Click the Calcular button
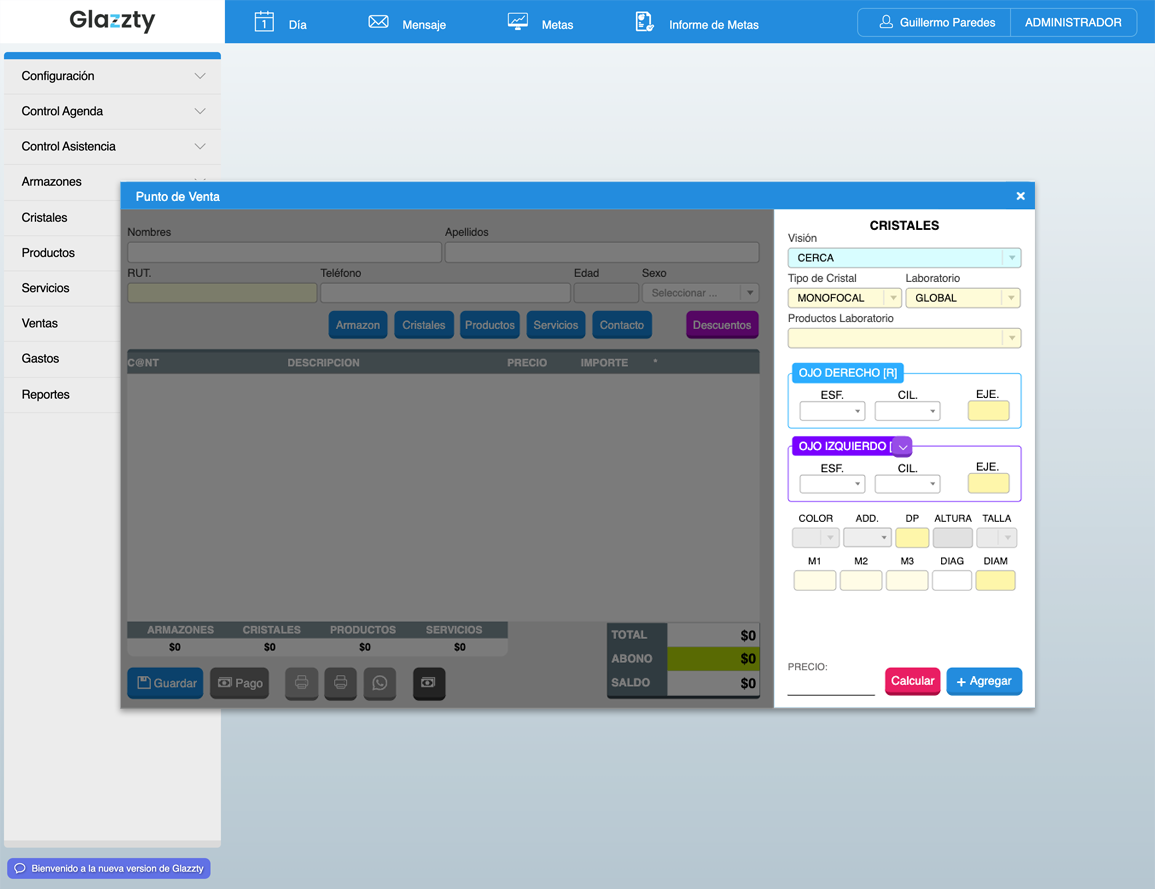Viewport: 1155px width, 889px height. (912, 681)
